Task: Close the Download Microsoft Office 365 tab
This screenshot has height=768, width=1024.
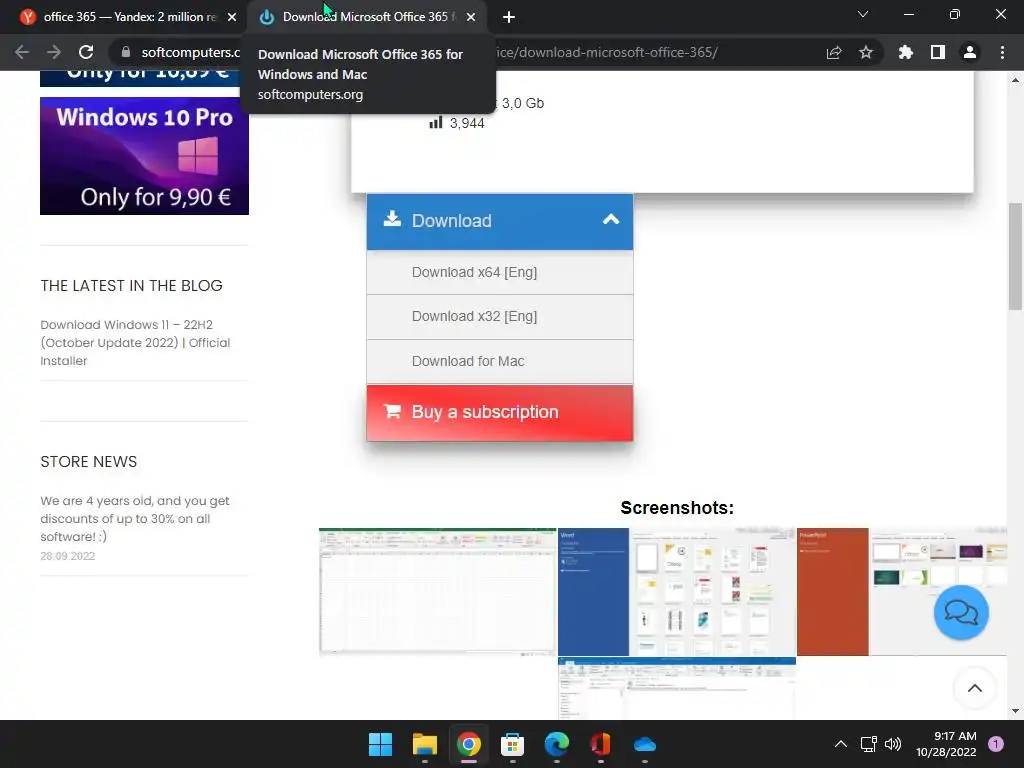Action: click(471, 17)
